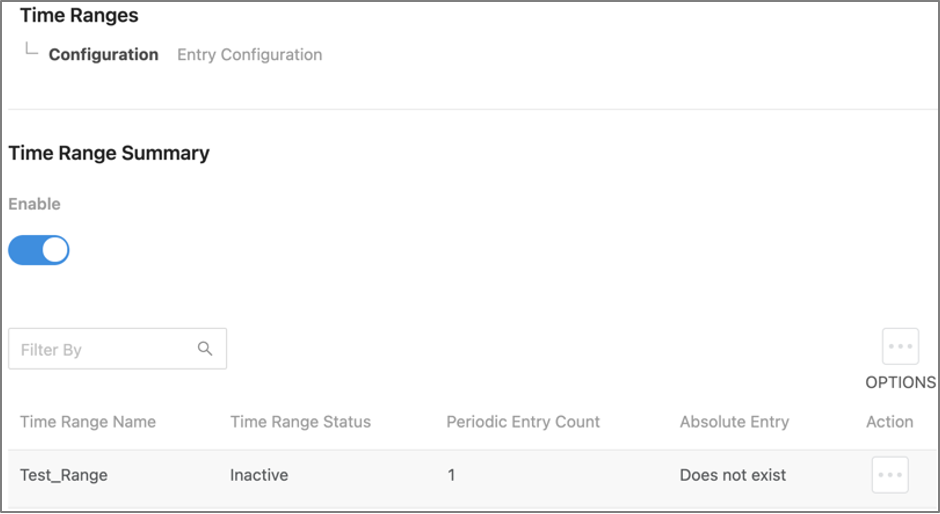Click the periodic entry count value 1
The width and height of the screenshot is (940, 514).
(x=451, y=475)
